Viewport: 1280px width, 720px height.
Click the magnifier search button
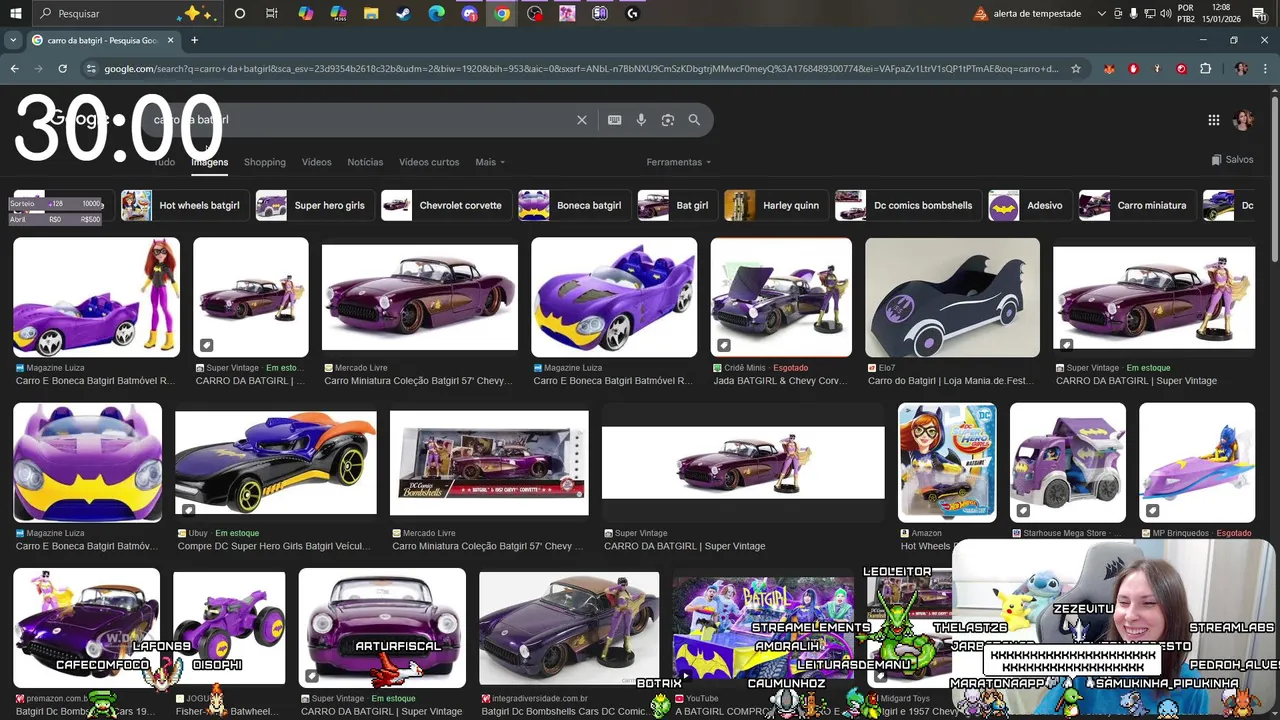pyautogui.click(x=694, y=120)
